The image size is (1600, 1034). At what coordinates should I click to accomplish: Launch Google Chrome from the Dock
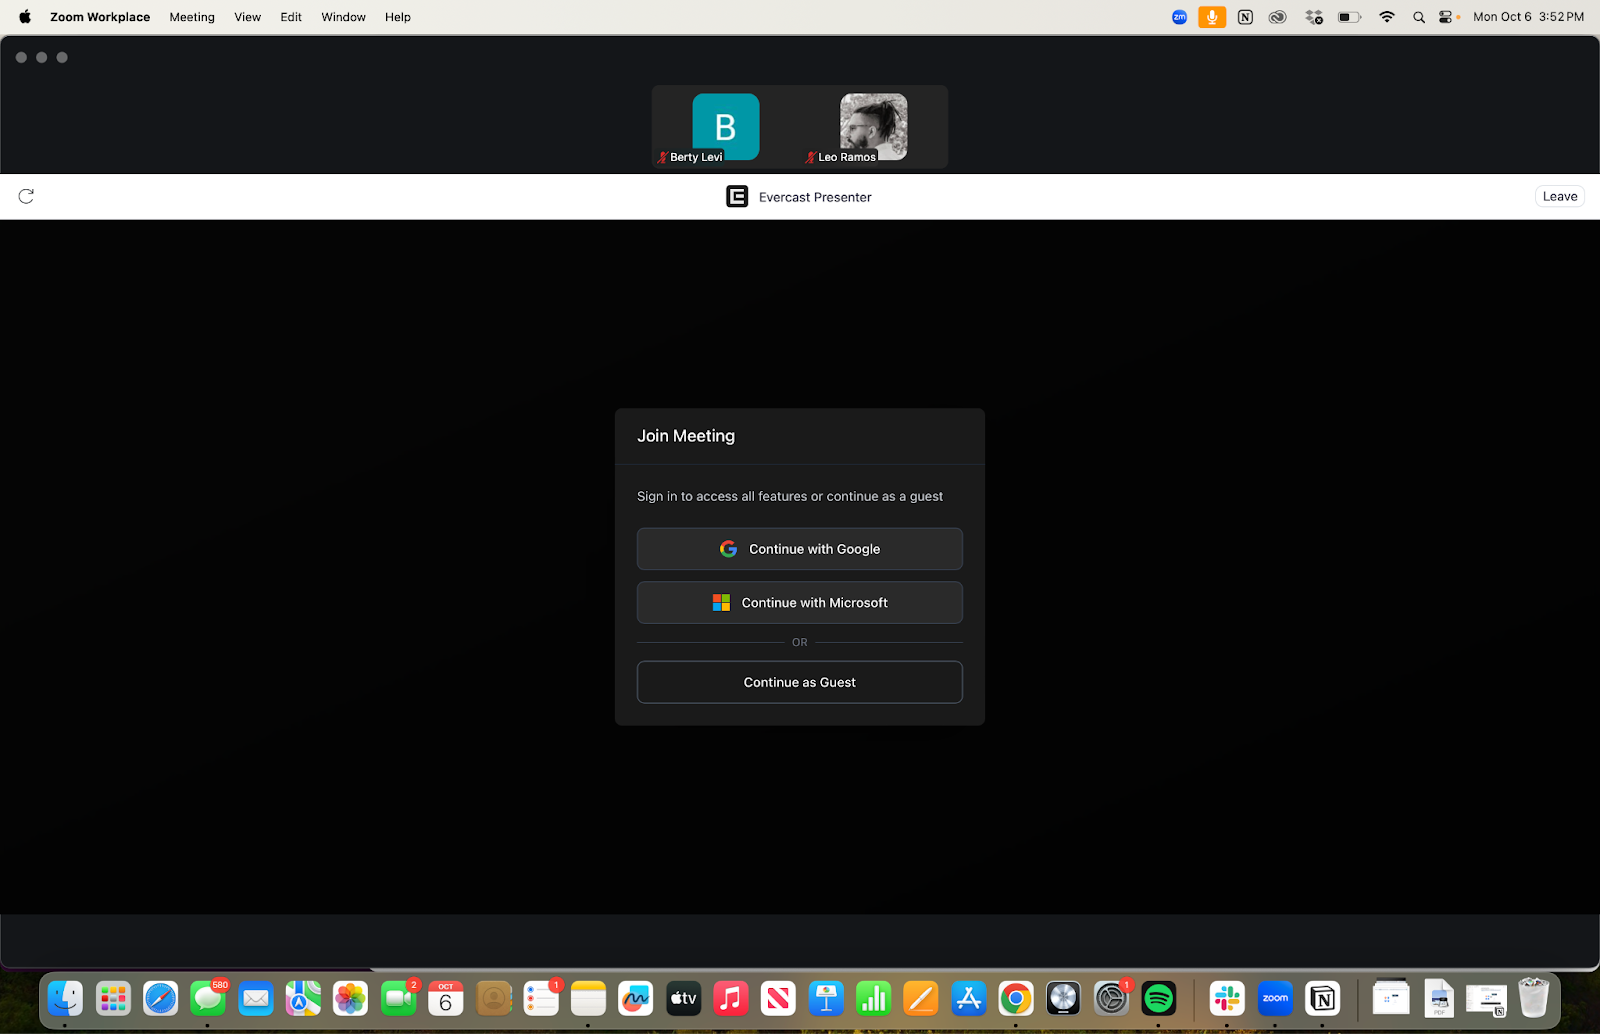1016,998
